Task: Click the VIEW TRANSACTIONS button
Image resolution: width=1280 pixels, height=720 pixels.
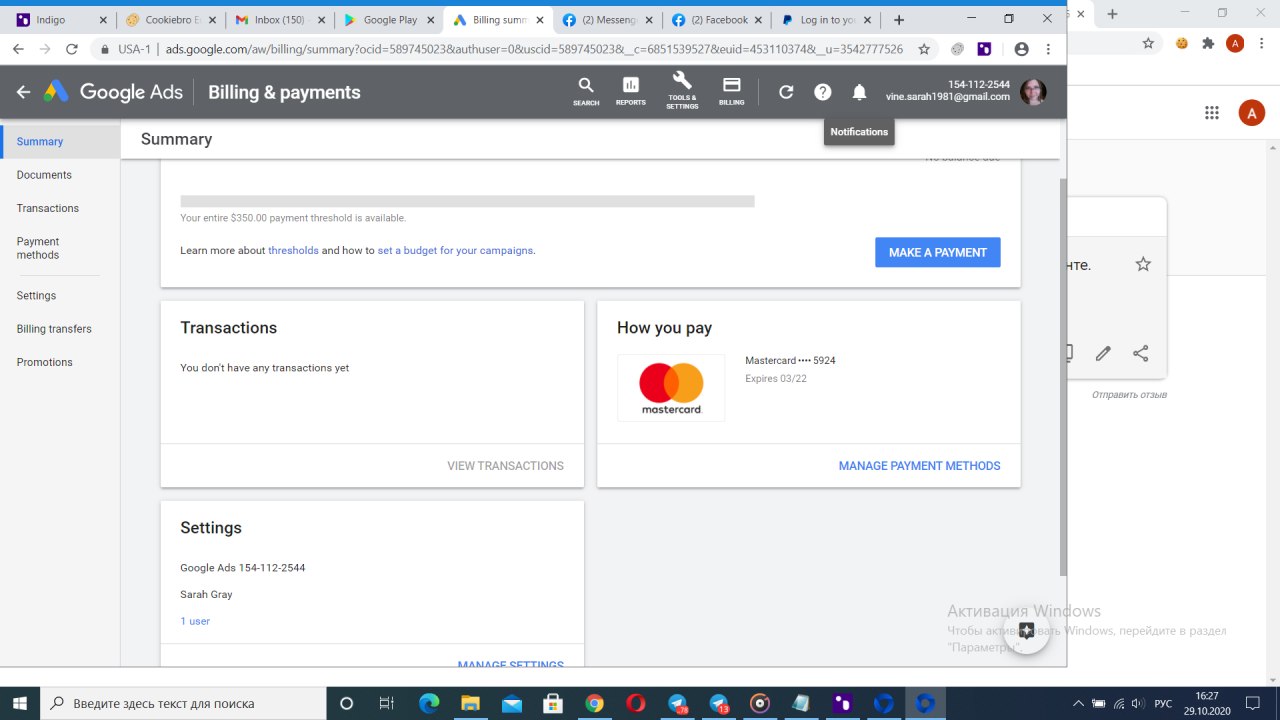Action: [x=505, y=466]
